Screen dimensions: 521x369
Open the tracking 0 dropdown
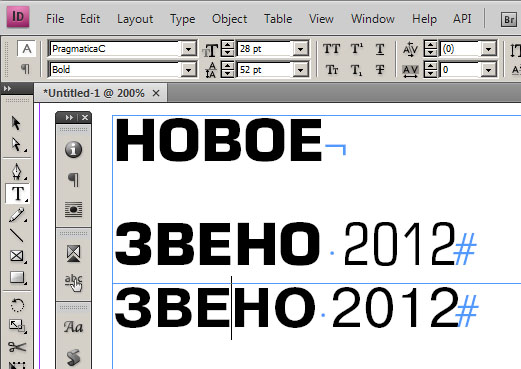click(x=488, y=70)
